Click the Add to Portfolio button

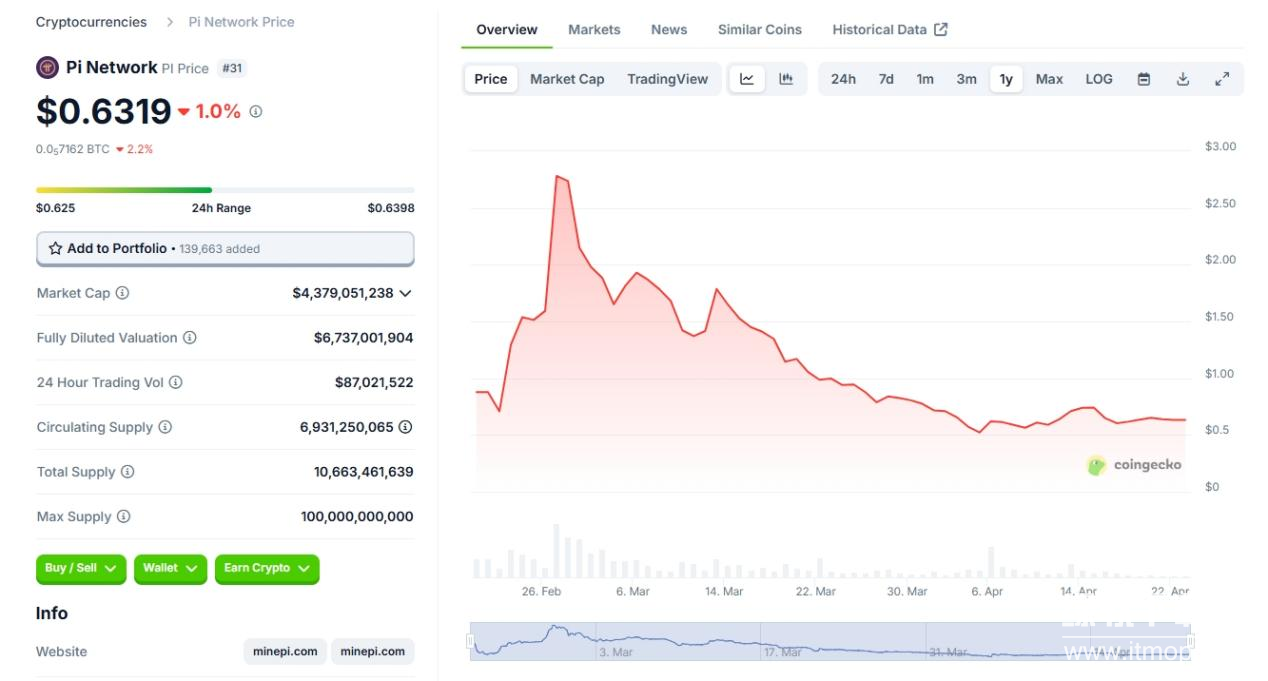pos(225,248)
